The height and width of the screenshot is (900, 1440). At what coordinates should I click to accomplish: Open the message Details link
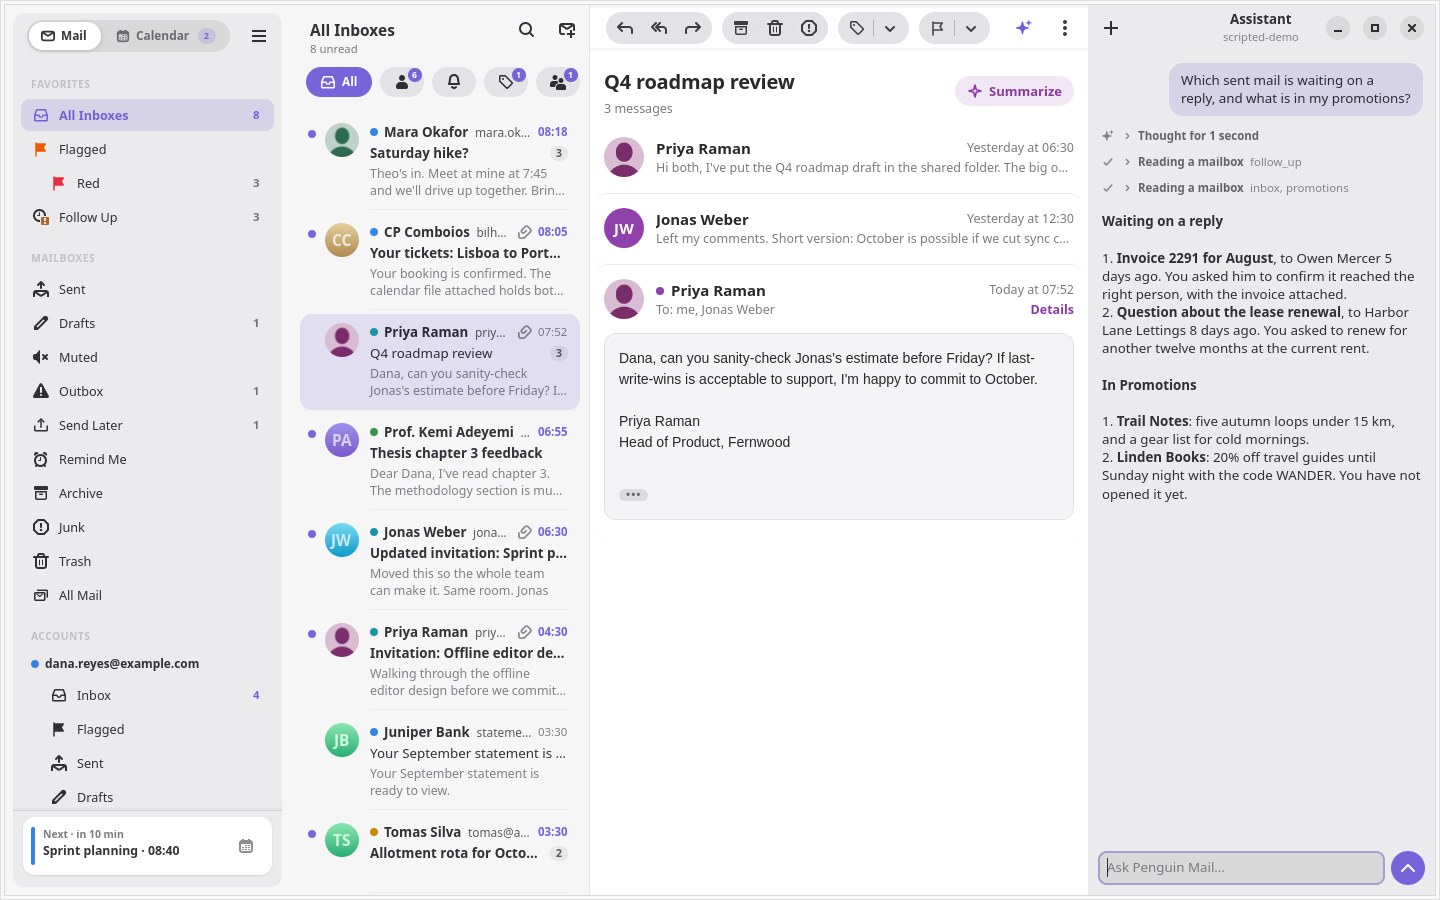click(x=1052, y=310)
